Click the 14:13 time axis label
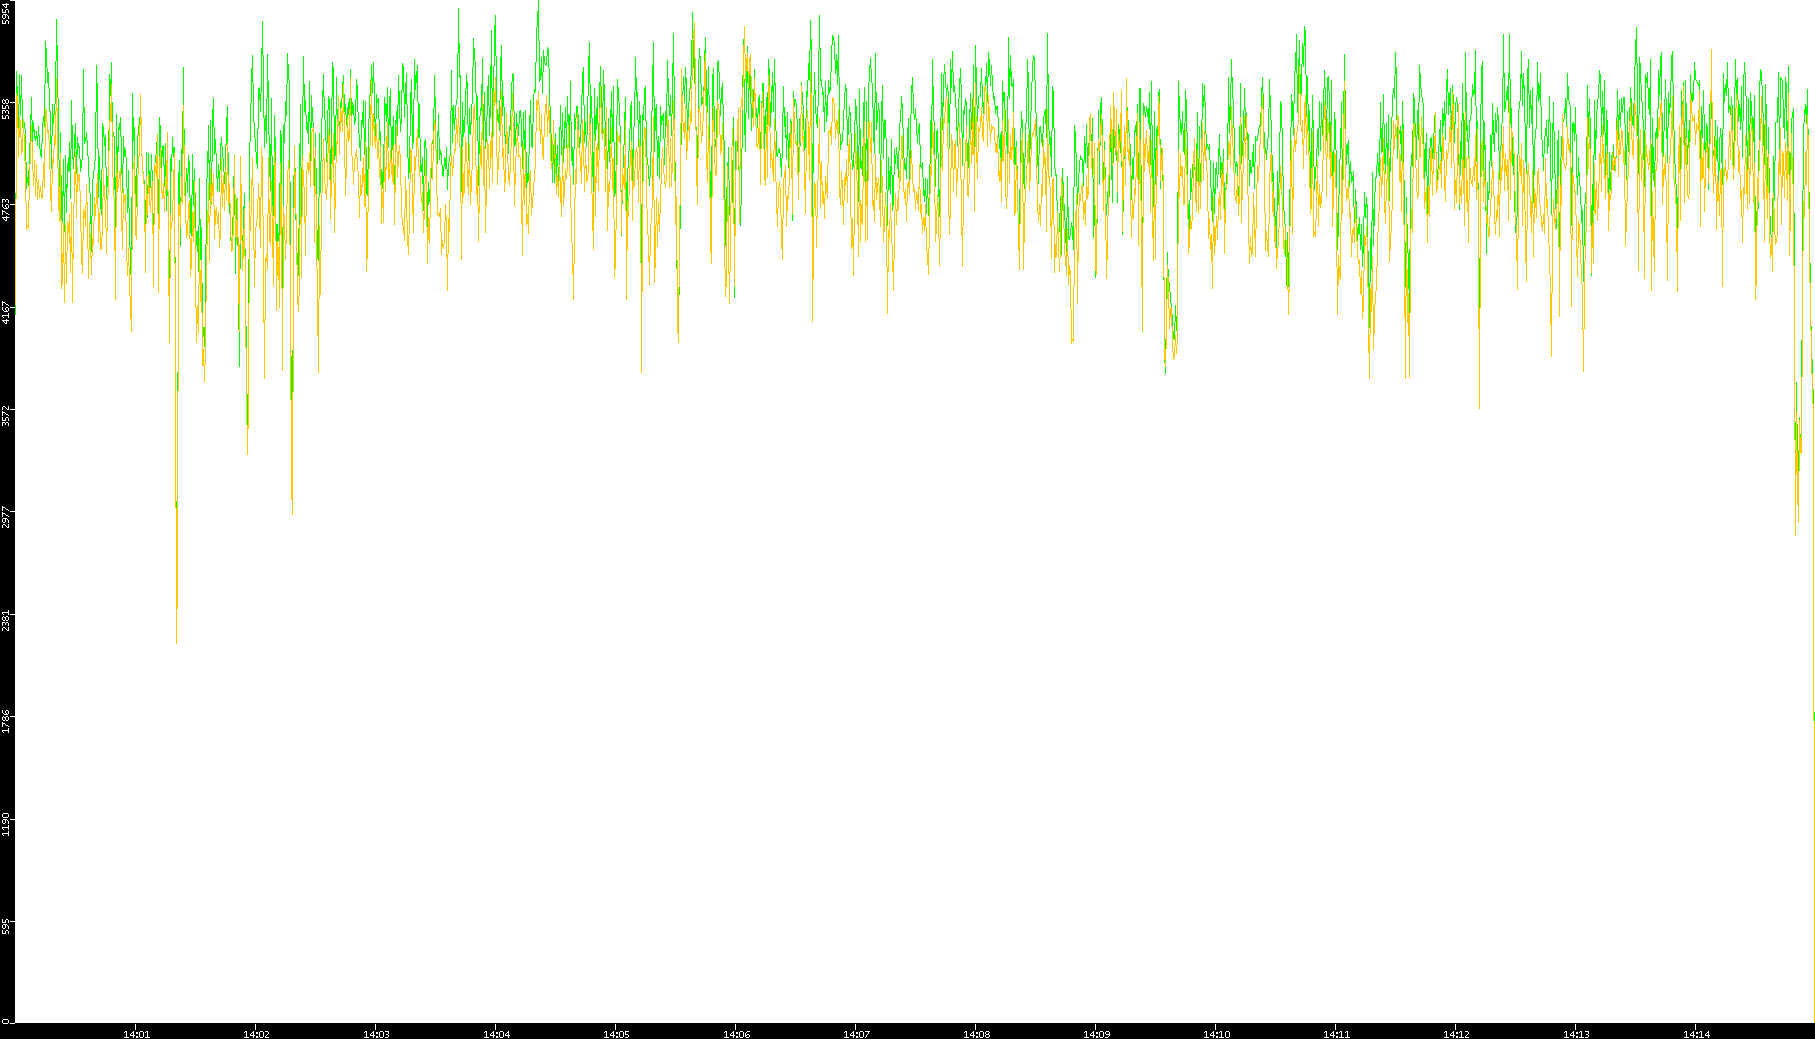The image size is (1815, 1039). point(1576,1034)
